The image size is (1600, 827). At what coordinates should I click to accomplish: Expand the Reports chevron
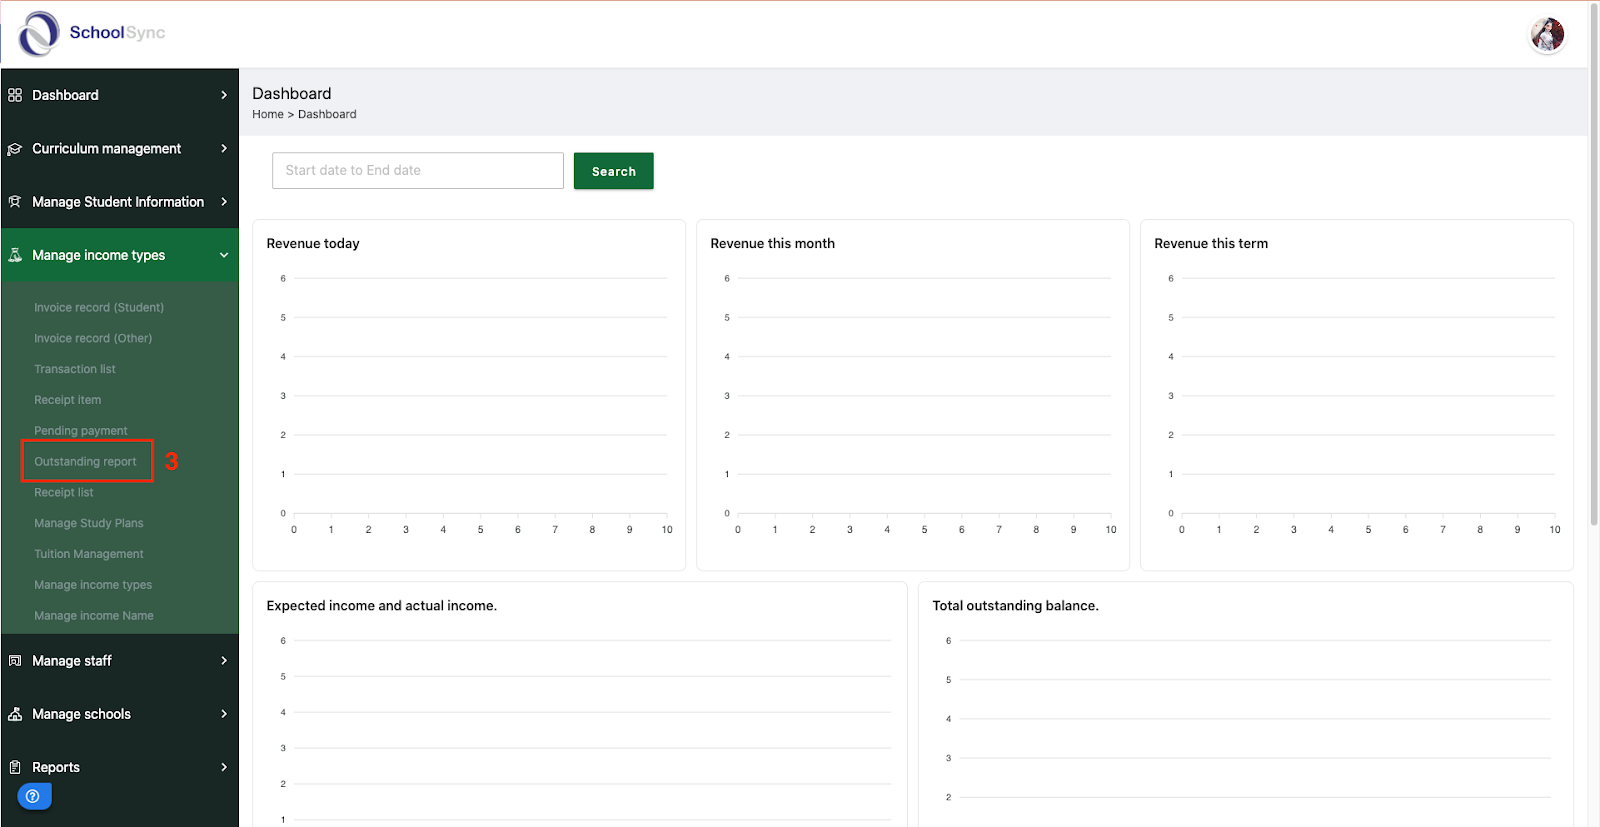click(x=224, y=767)
